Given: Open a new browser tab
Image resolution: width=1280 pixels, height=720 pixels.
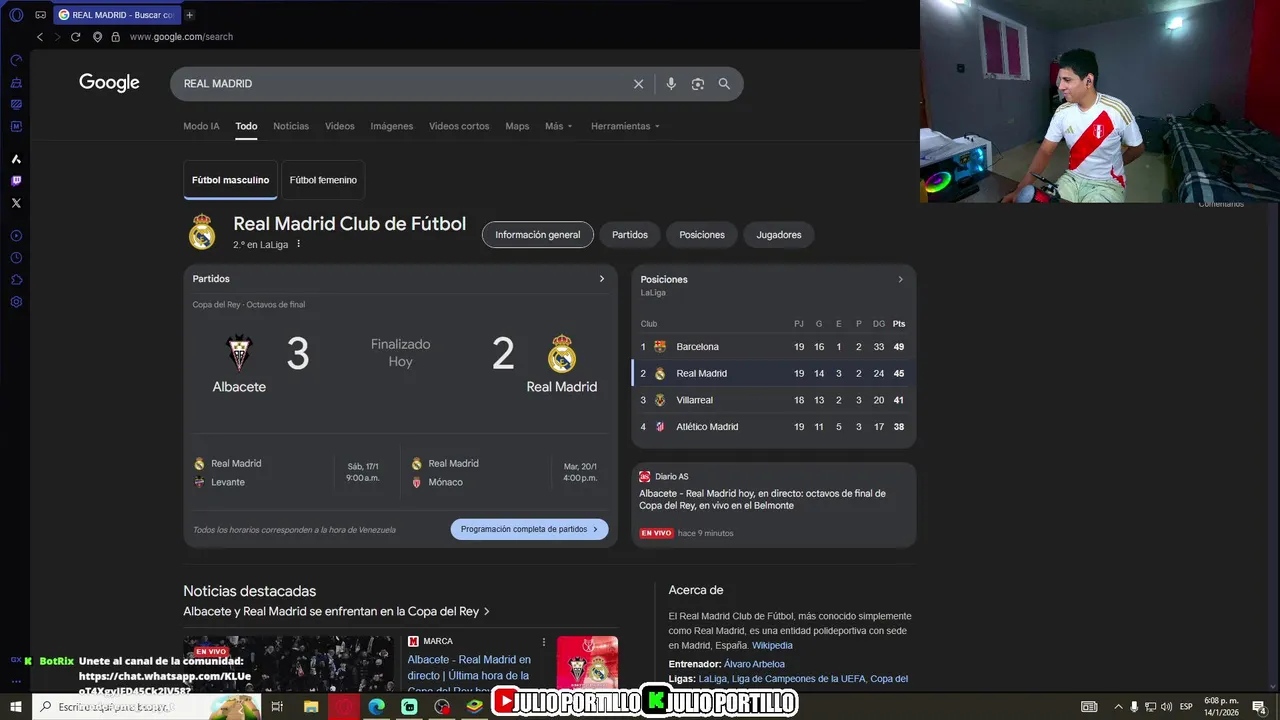Looking at the screenshot, I should click(190, 15).
